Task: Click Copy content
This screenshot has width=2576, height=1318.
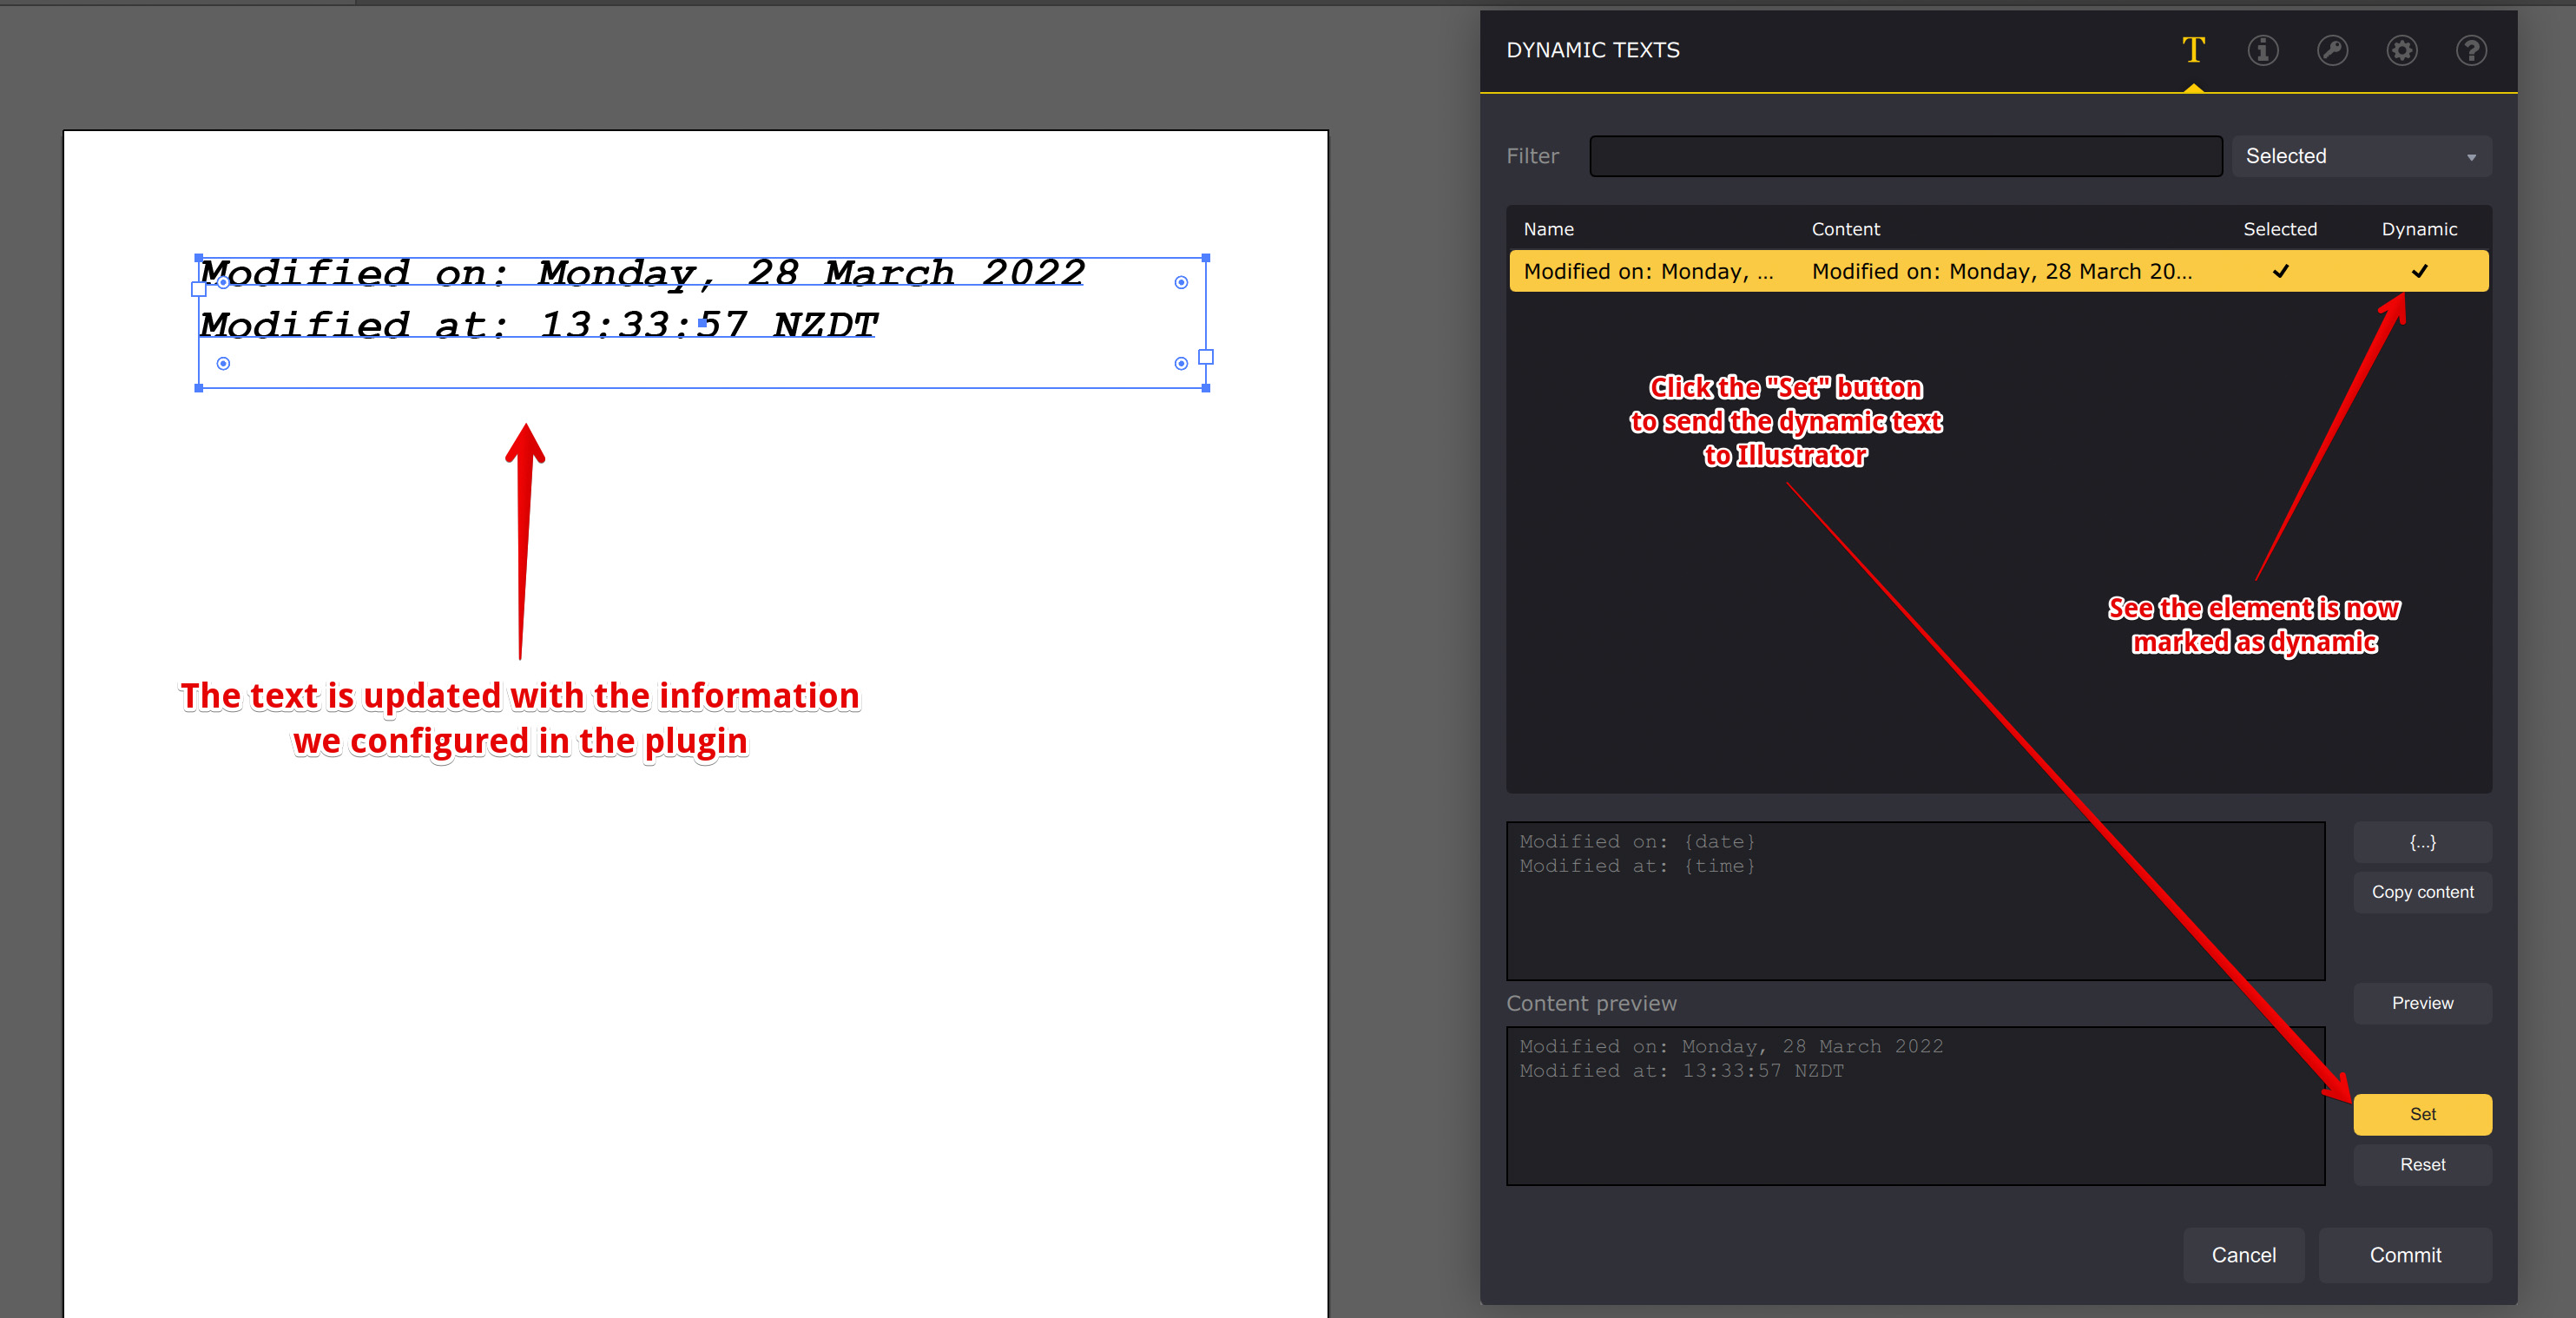Action: click(x=2422, y=892)
